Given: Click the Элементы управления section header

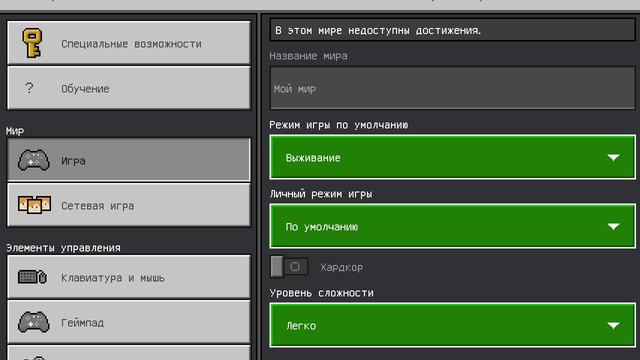Looking at the screenshot, I should pyautogui.click(x=63, y=248).
